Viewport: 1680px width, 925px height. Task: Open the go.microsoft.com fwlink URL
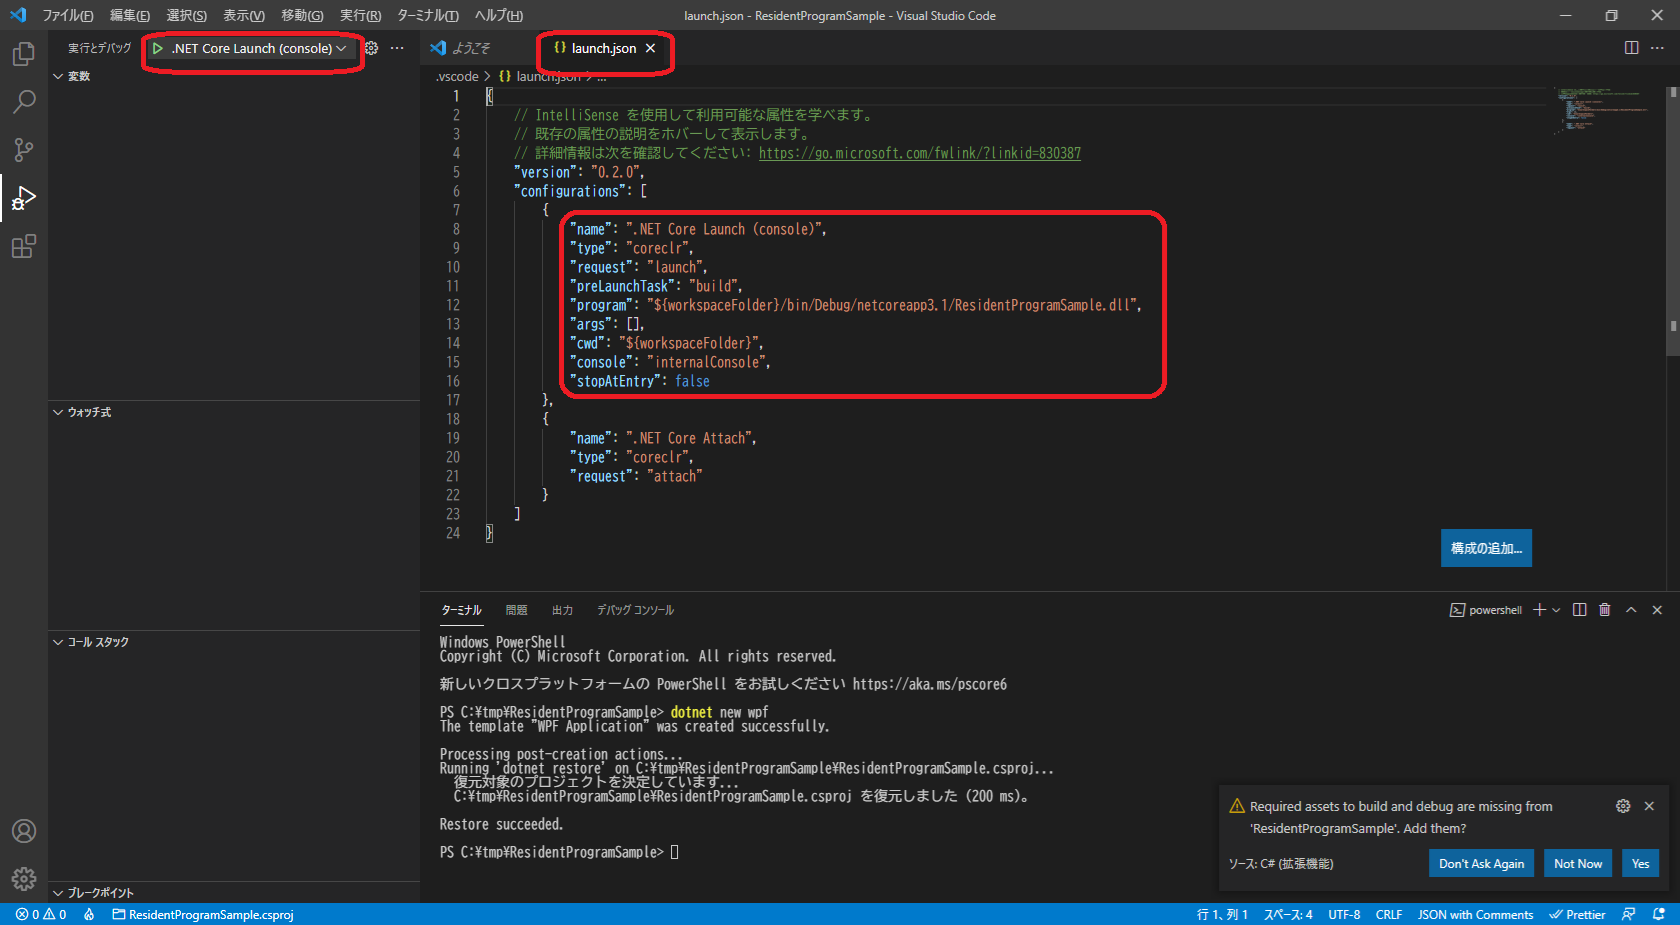[x=920, y=153]
